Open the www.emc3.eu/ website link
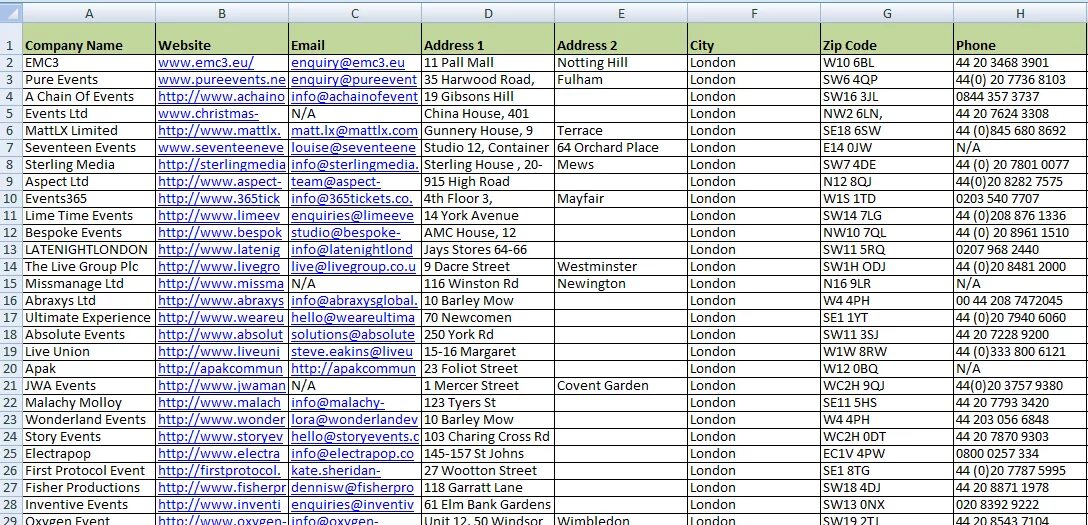 206,62
